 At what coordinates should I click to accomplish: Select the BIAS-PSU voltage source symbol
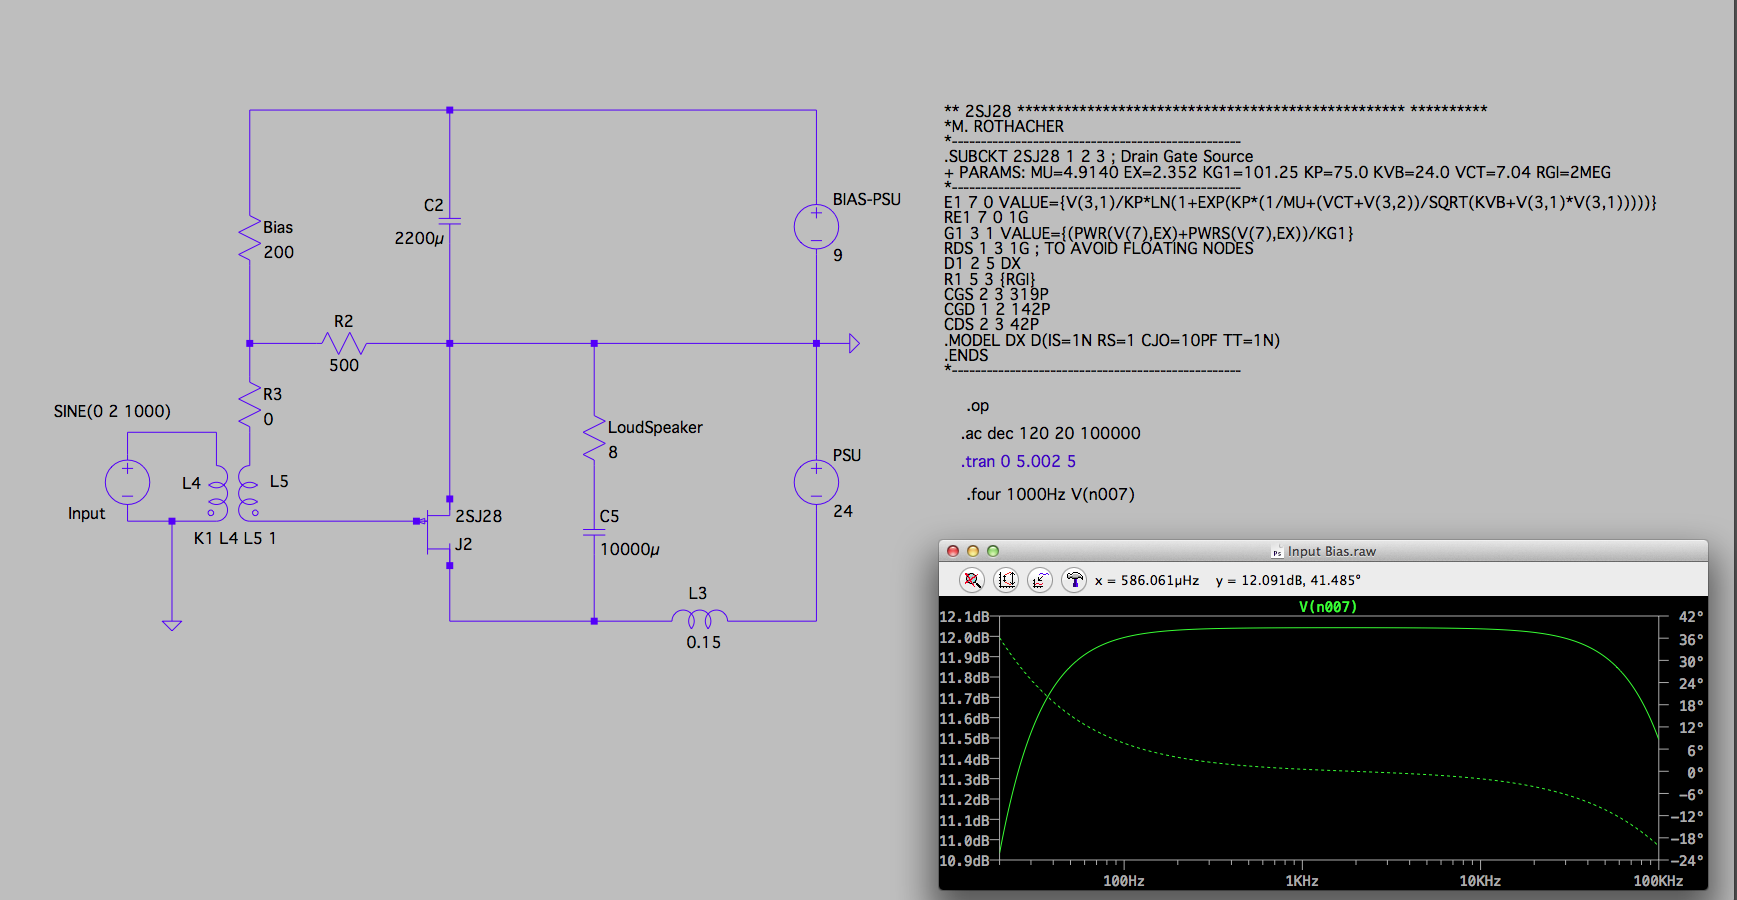816,227
